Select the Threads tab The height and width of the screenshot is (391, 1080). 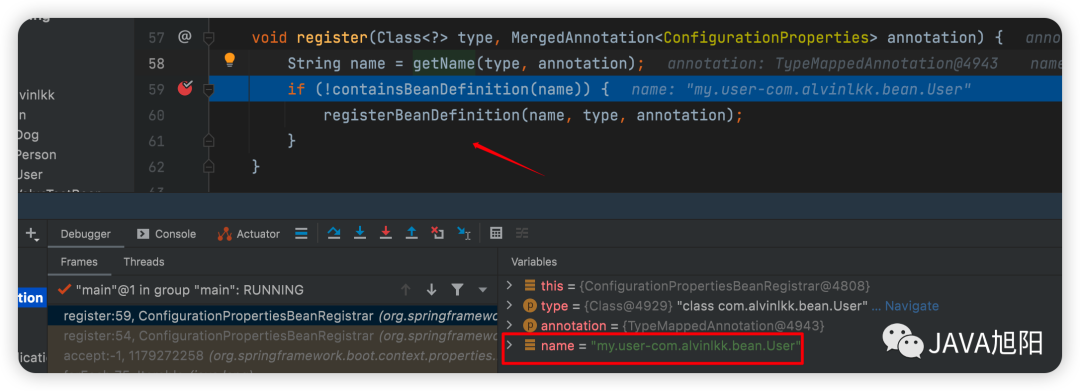click(x=143, y=262)
